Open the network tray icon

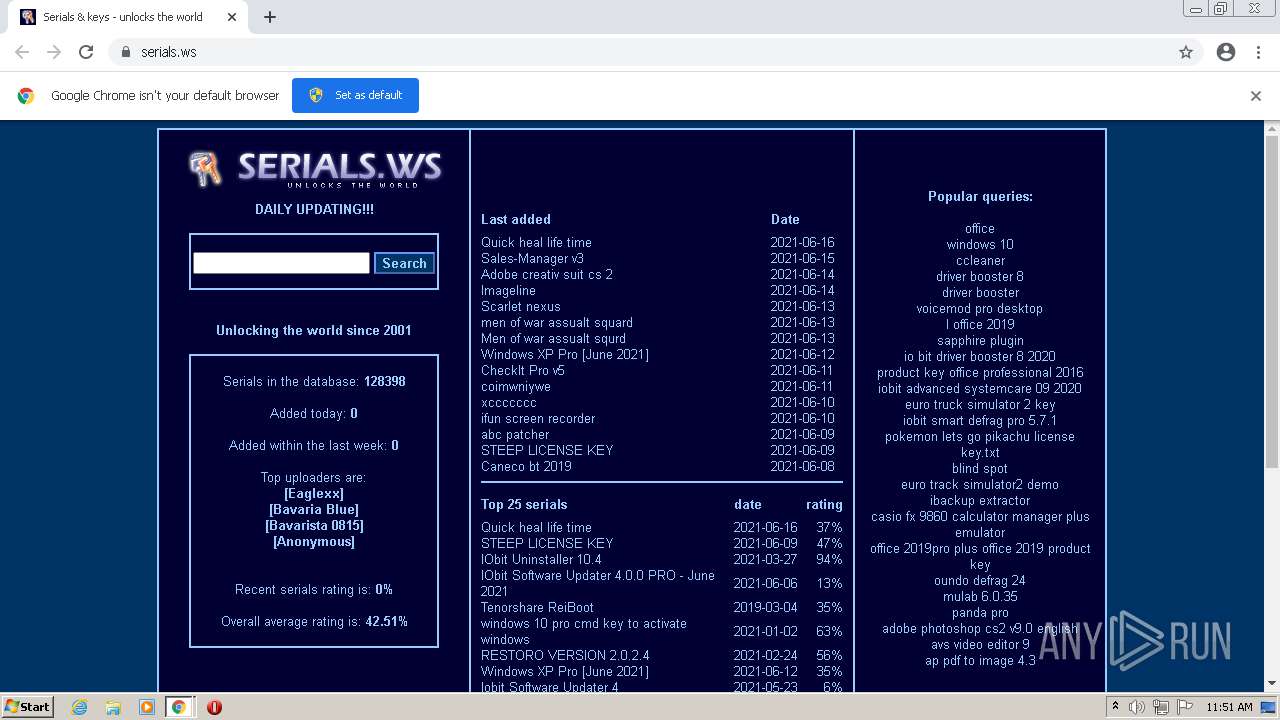(1160, 707)
